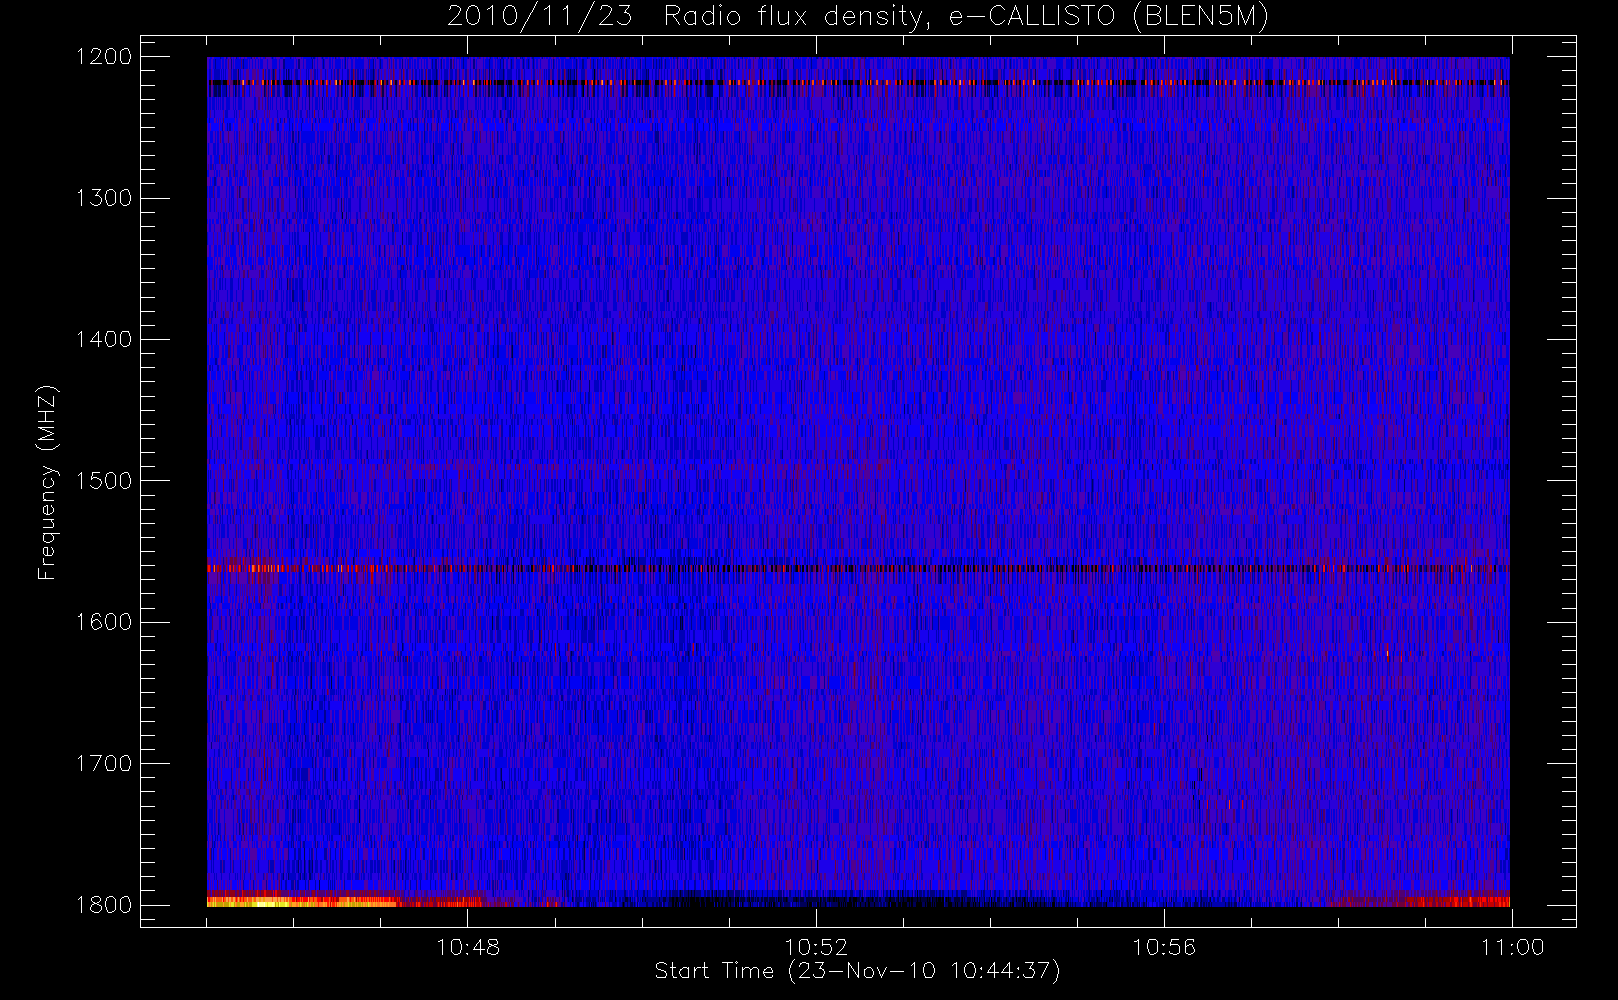This screenshot has height=1000, width=1618.
Task: Click the 10:56 time axis label
Action: tap(1164, 947)
